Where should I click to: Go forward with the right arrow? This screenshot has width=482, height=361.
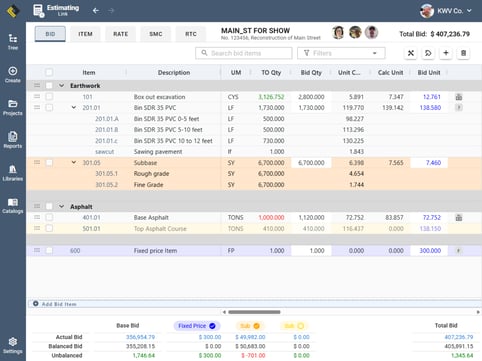(111, 11)
